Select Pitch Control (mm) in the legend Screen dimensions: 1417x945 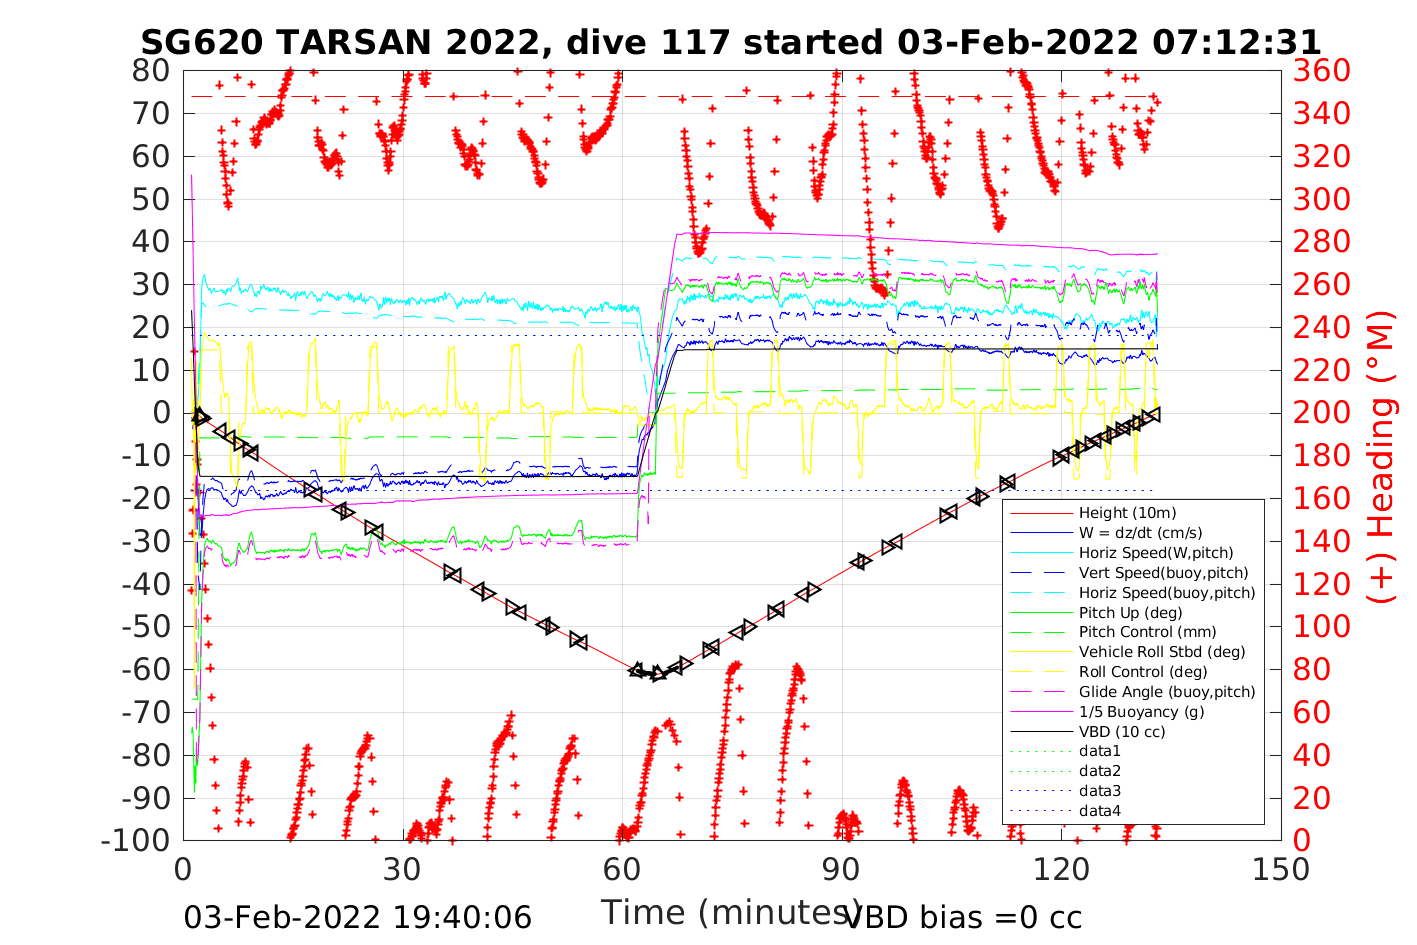[1139, 632]
